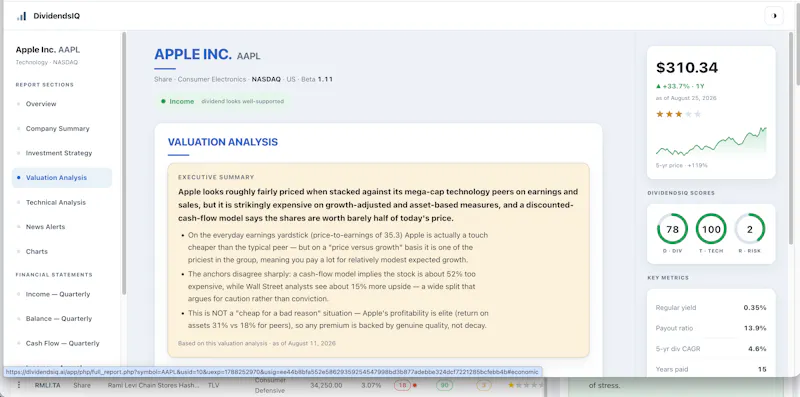
Task: Click the D-DIV score circle showing 78
Action: click(x=672, y=229)
